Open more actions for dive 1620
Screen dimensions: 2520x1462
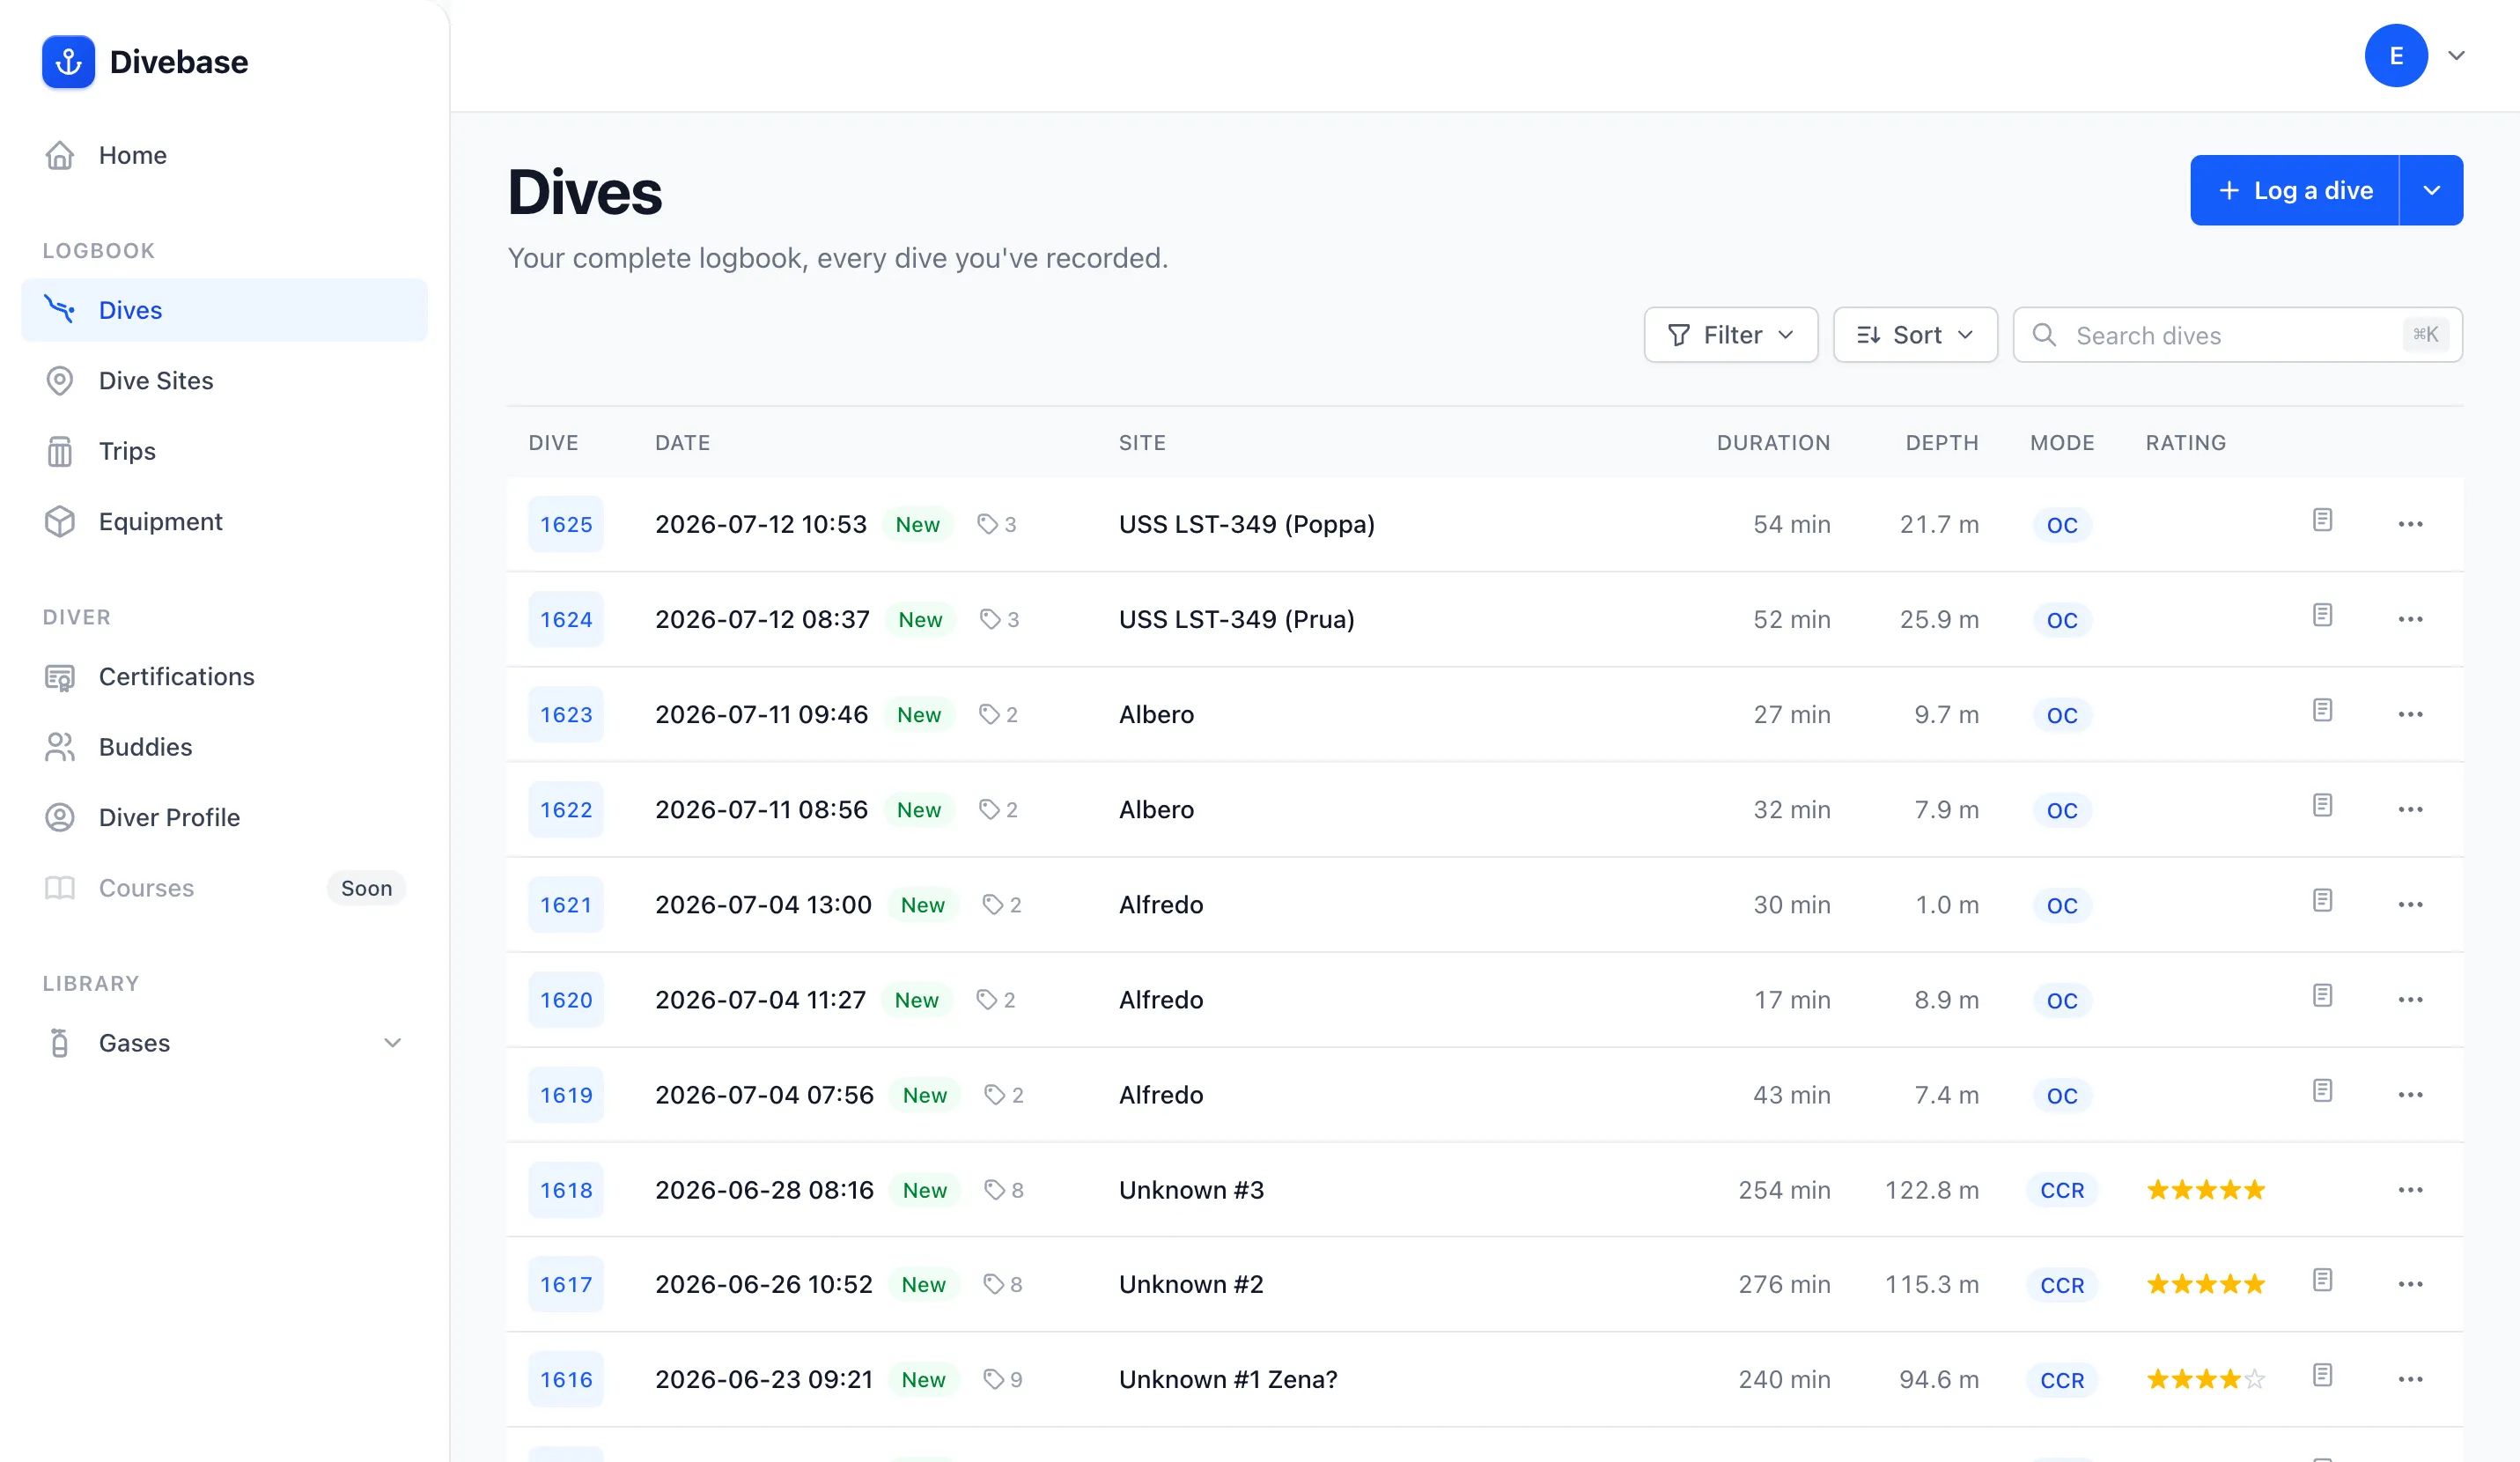tap(2410, 999)
